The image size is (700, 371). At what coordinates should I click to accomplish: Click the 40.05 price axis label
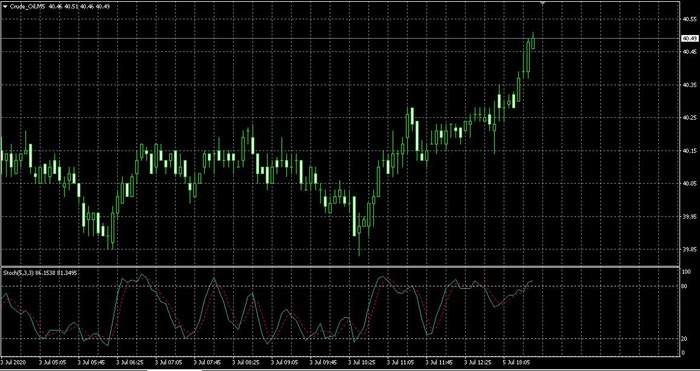click(x=690, y=183)
